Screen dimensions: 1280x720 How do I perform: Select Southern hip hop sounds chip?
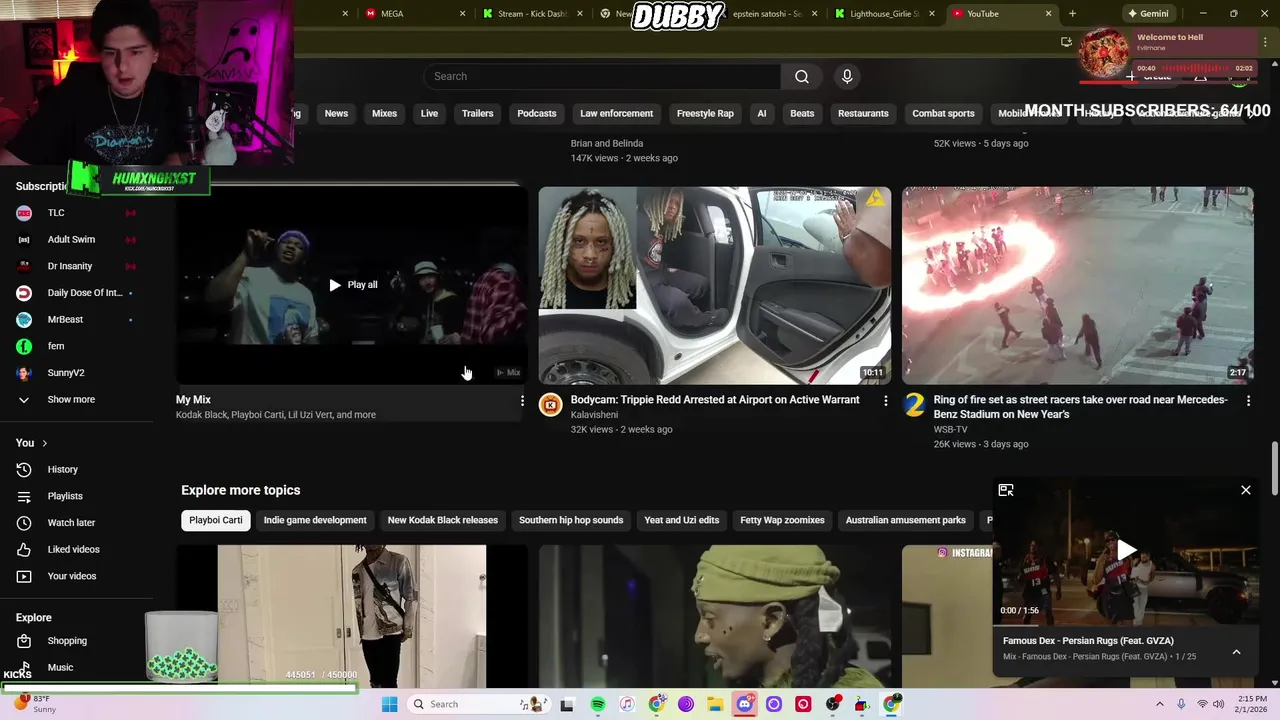pyautogui.click(x=571, y=520)
